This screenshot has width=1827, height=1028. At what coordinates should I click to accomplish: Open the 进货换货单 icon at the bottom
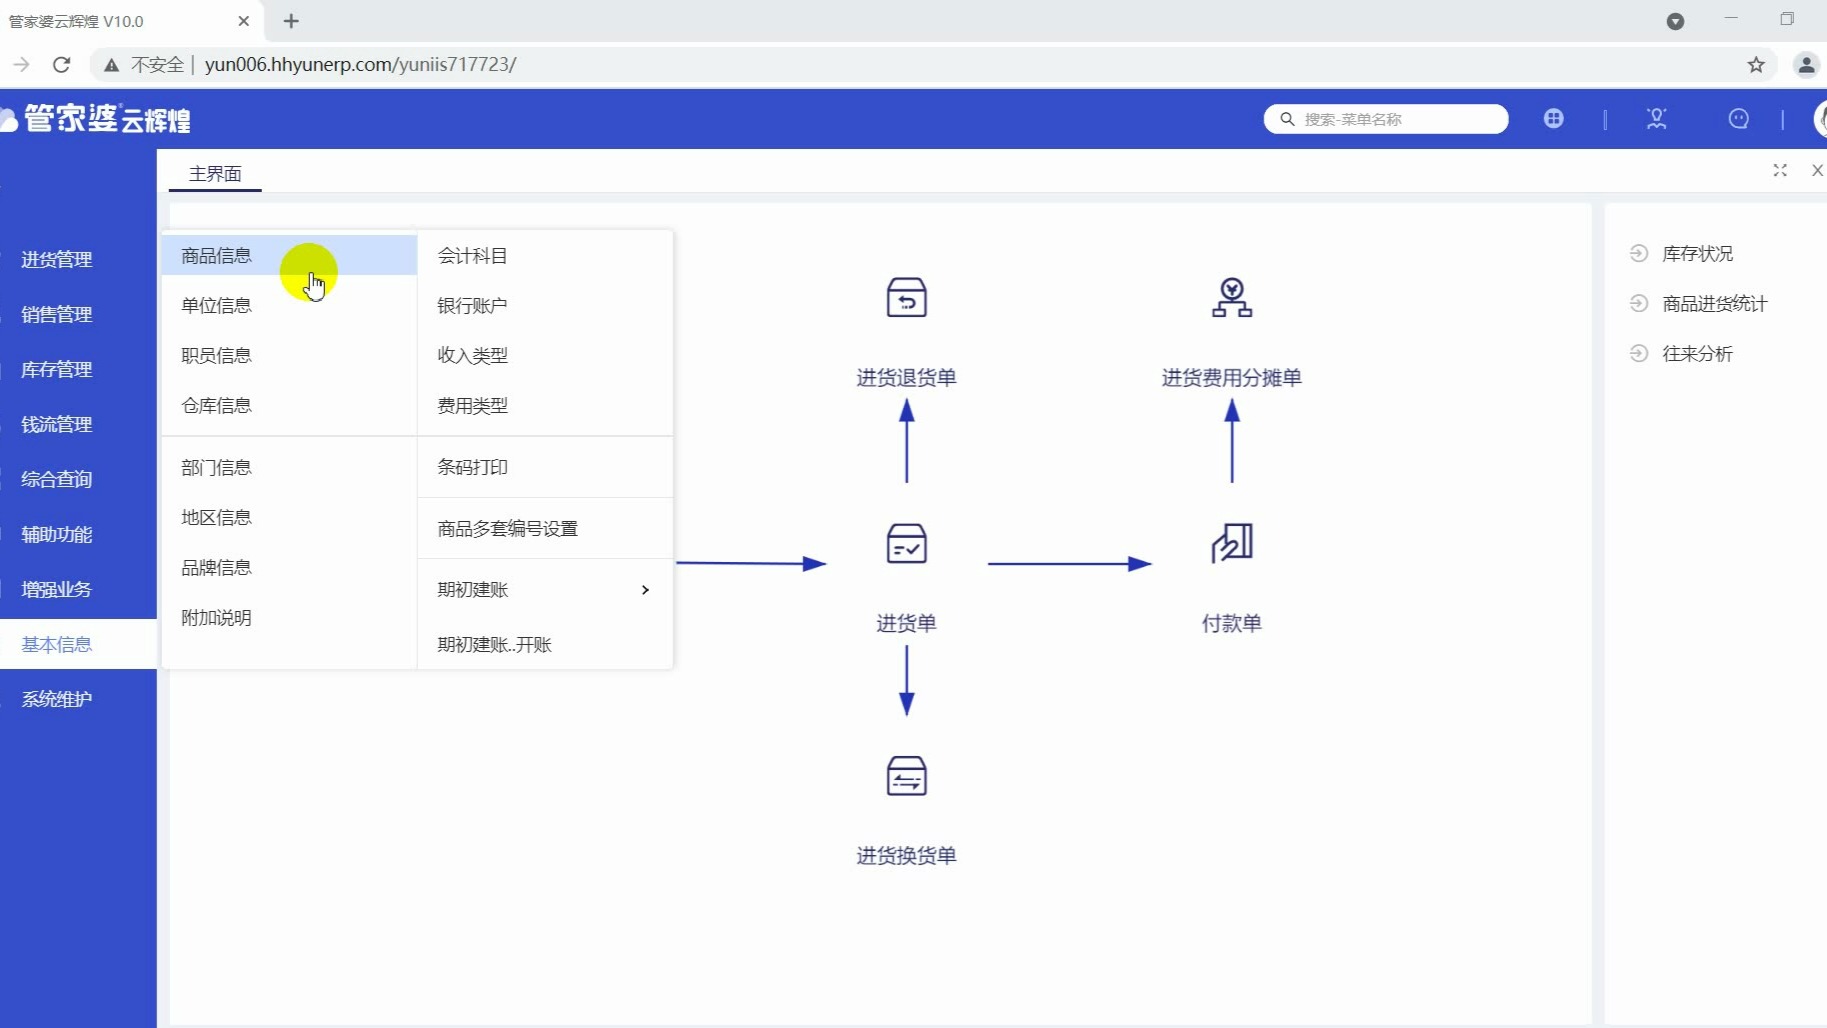coord(905,777)
